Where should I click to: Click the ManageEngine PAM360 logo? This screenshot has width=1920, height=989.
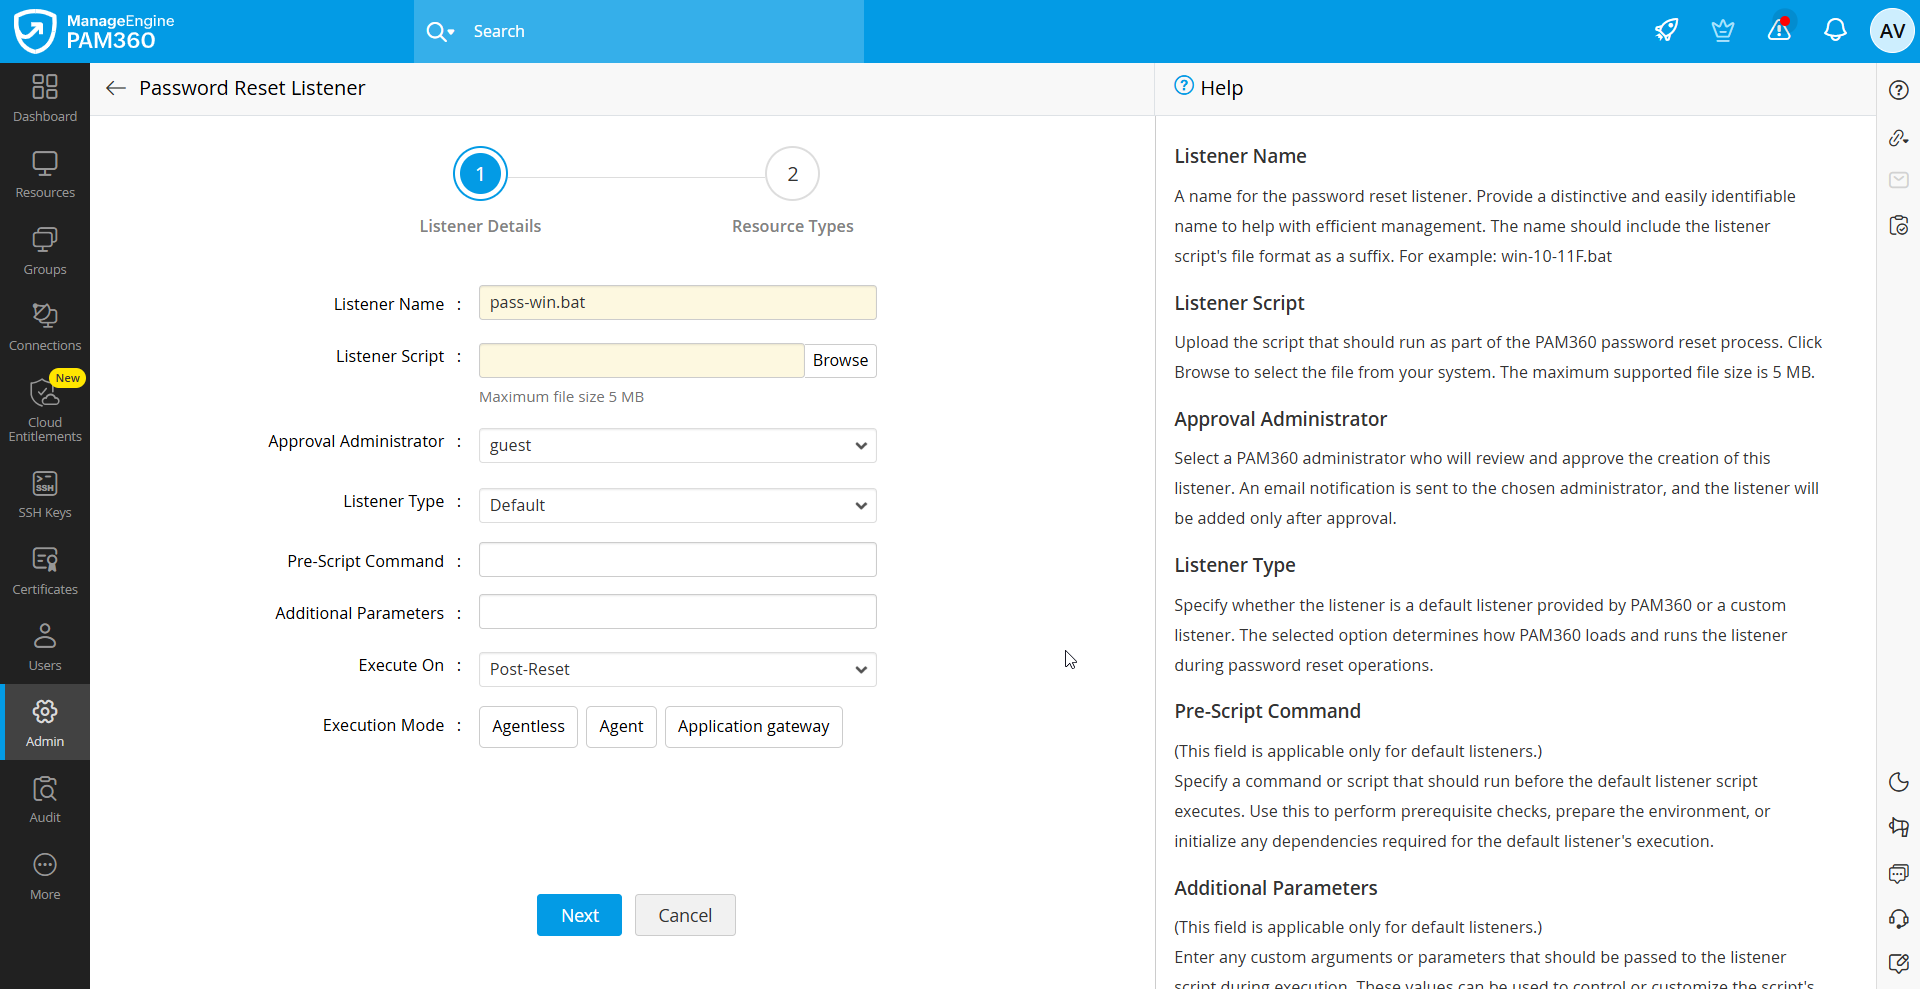pos(94,31)
